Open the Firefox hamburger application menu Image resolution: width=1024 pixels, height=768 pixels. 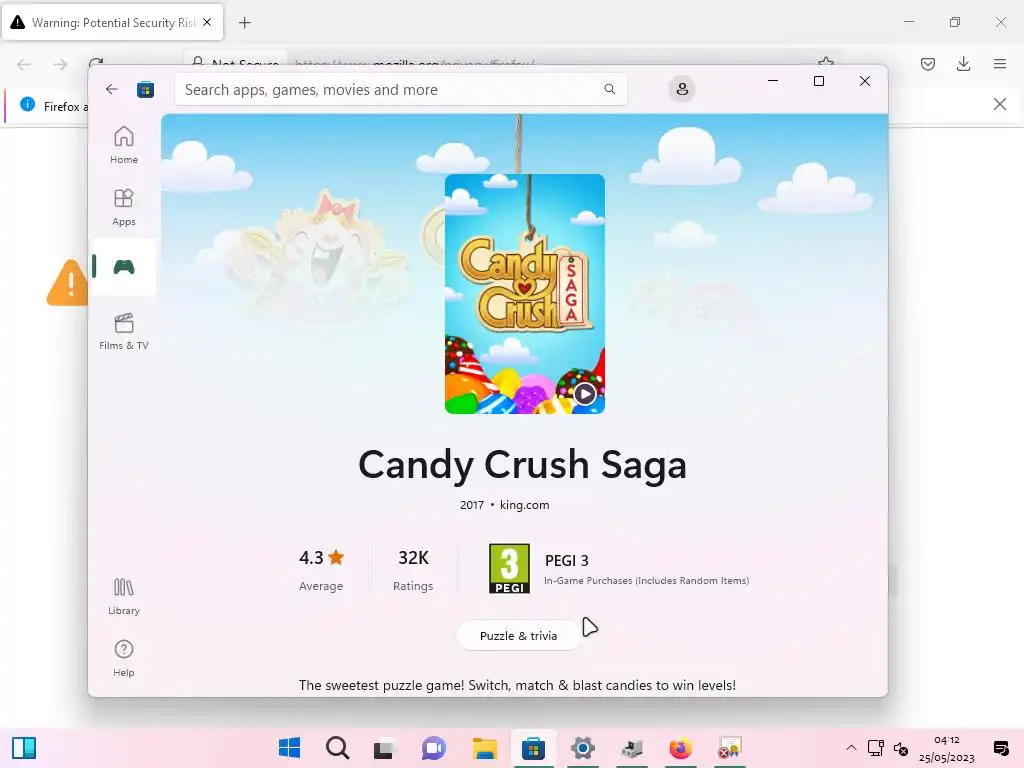(1000, 63)
